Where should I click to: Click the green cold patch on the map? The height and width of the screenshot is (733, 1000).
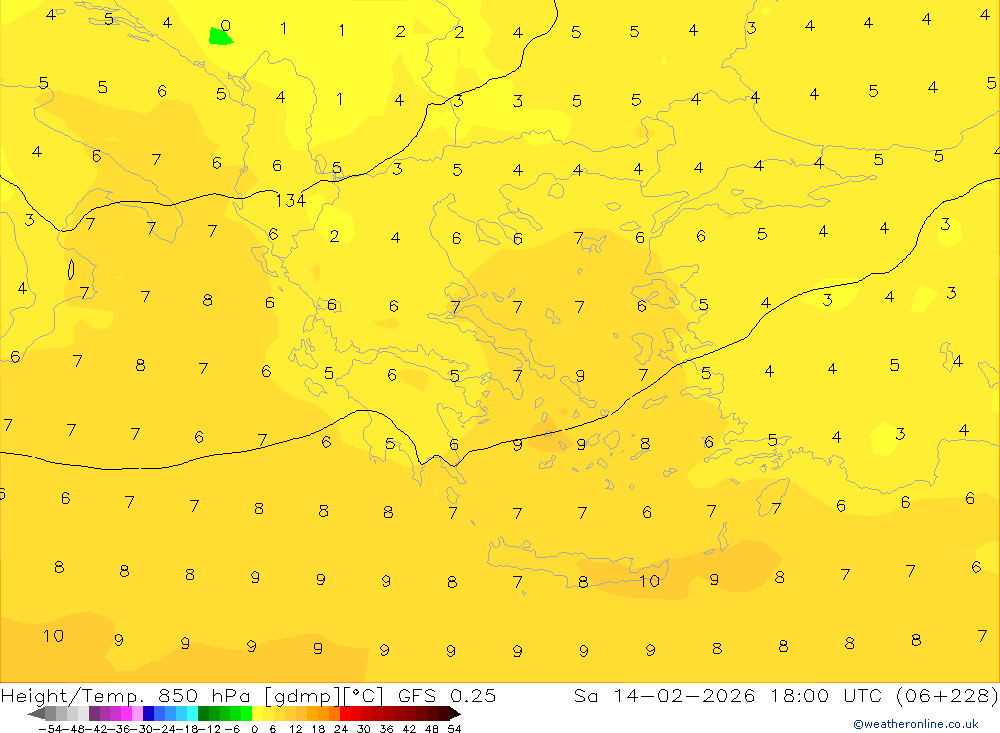[220, 36]
